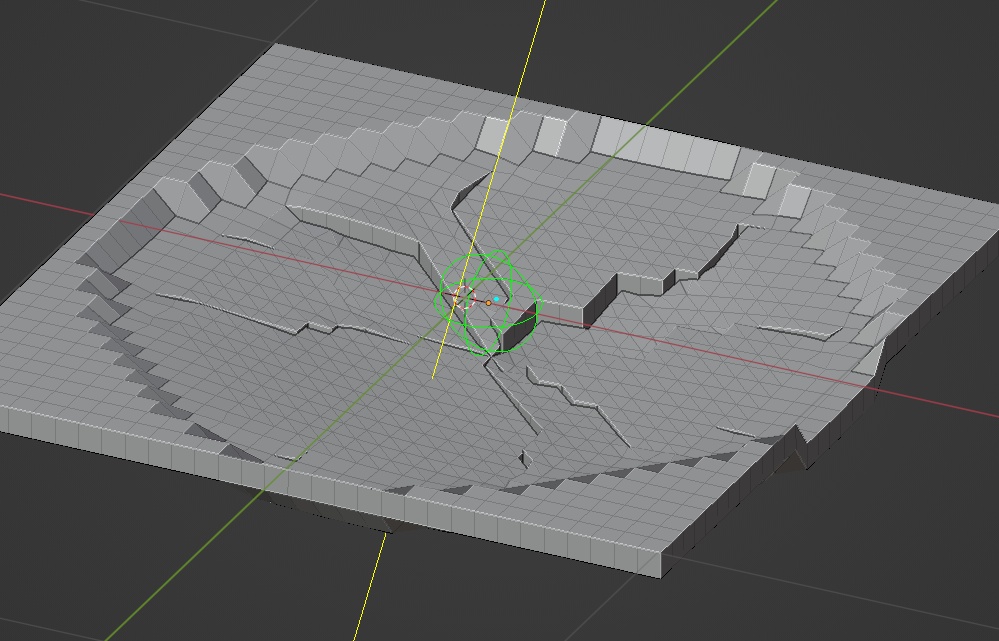Click the orange object origin dot
This screenshot has height=641, width=999.
pyautogui.click(x=488, y=303)
